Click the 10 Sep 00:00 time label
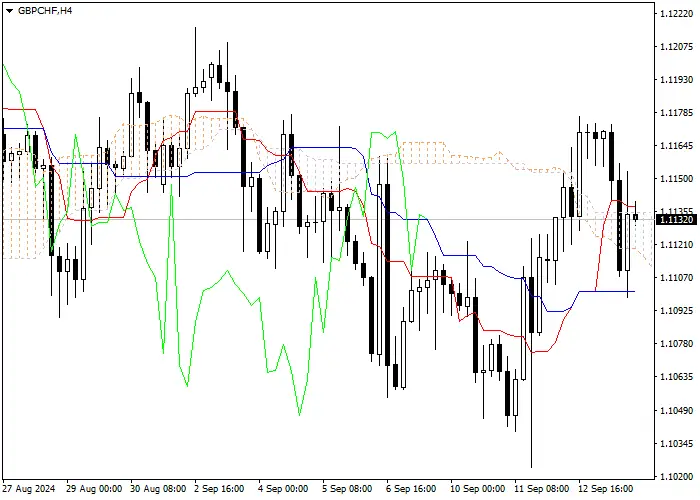The height and width of the screenshot is (500, 700). coord(478,489)
